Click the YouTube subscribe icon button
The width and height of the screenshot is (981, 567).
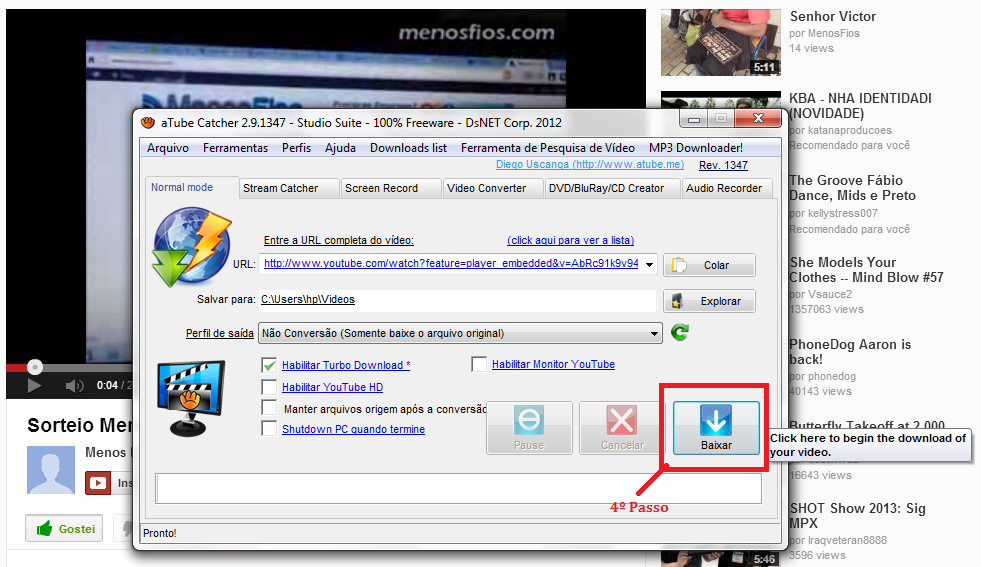[x=98, y=483]
